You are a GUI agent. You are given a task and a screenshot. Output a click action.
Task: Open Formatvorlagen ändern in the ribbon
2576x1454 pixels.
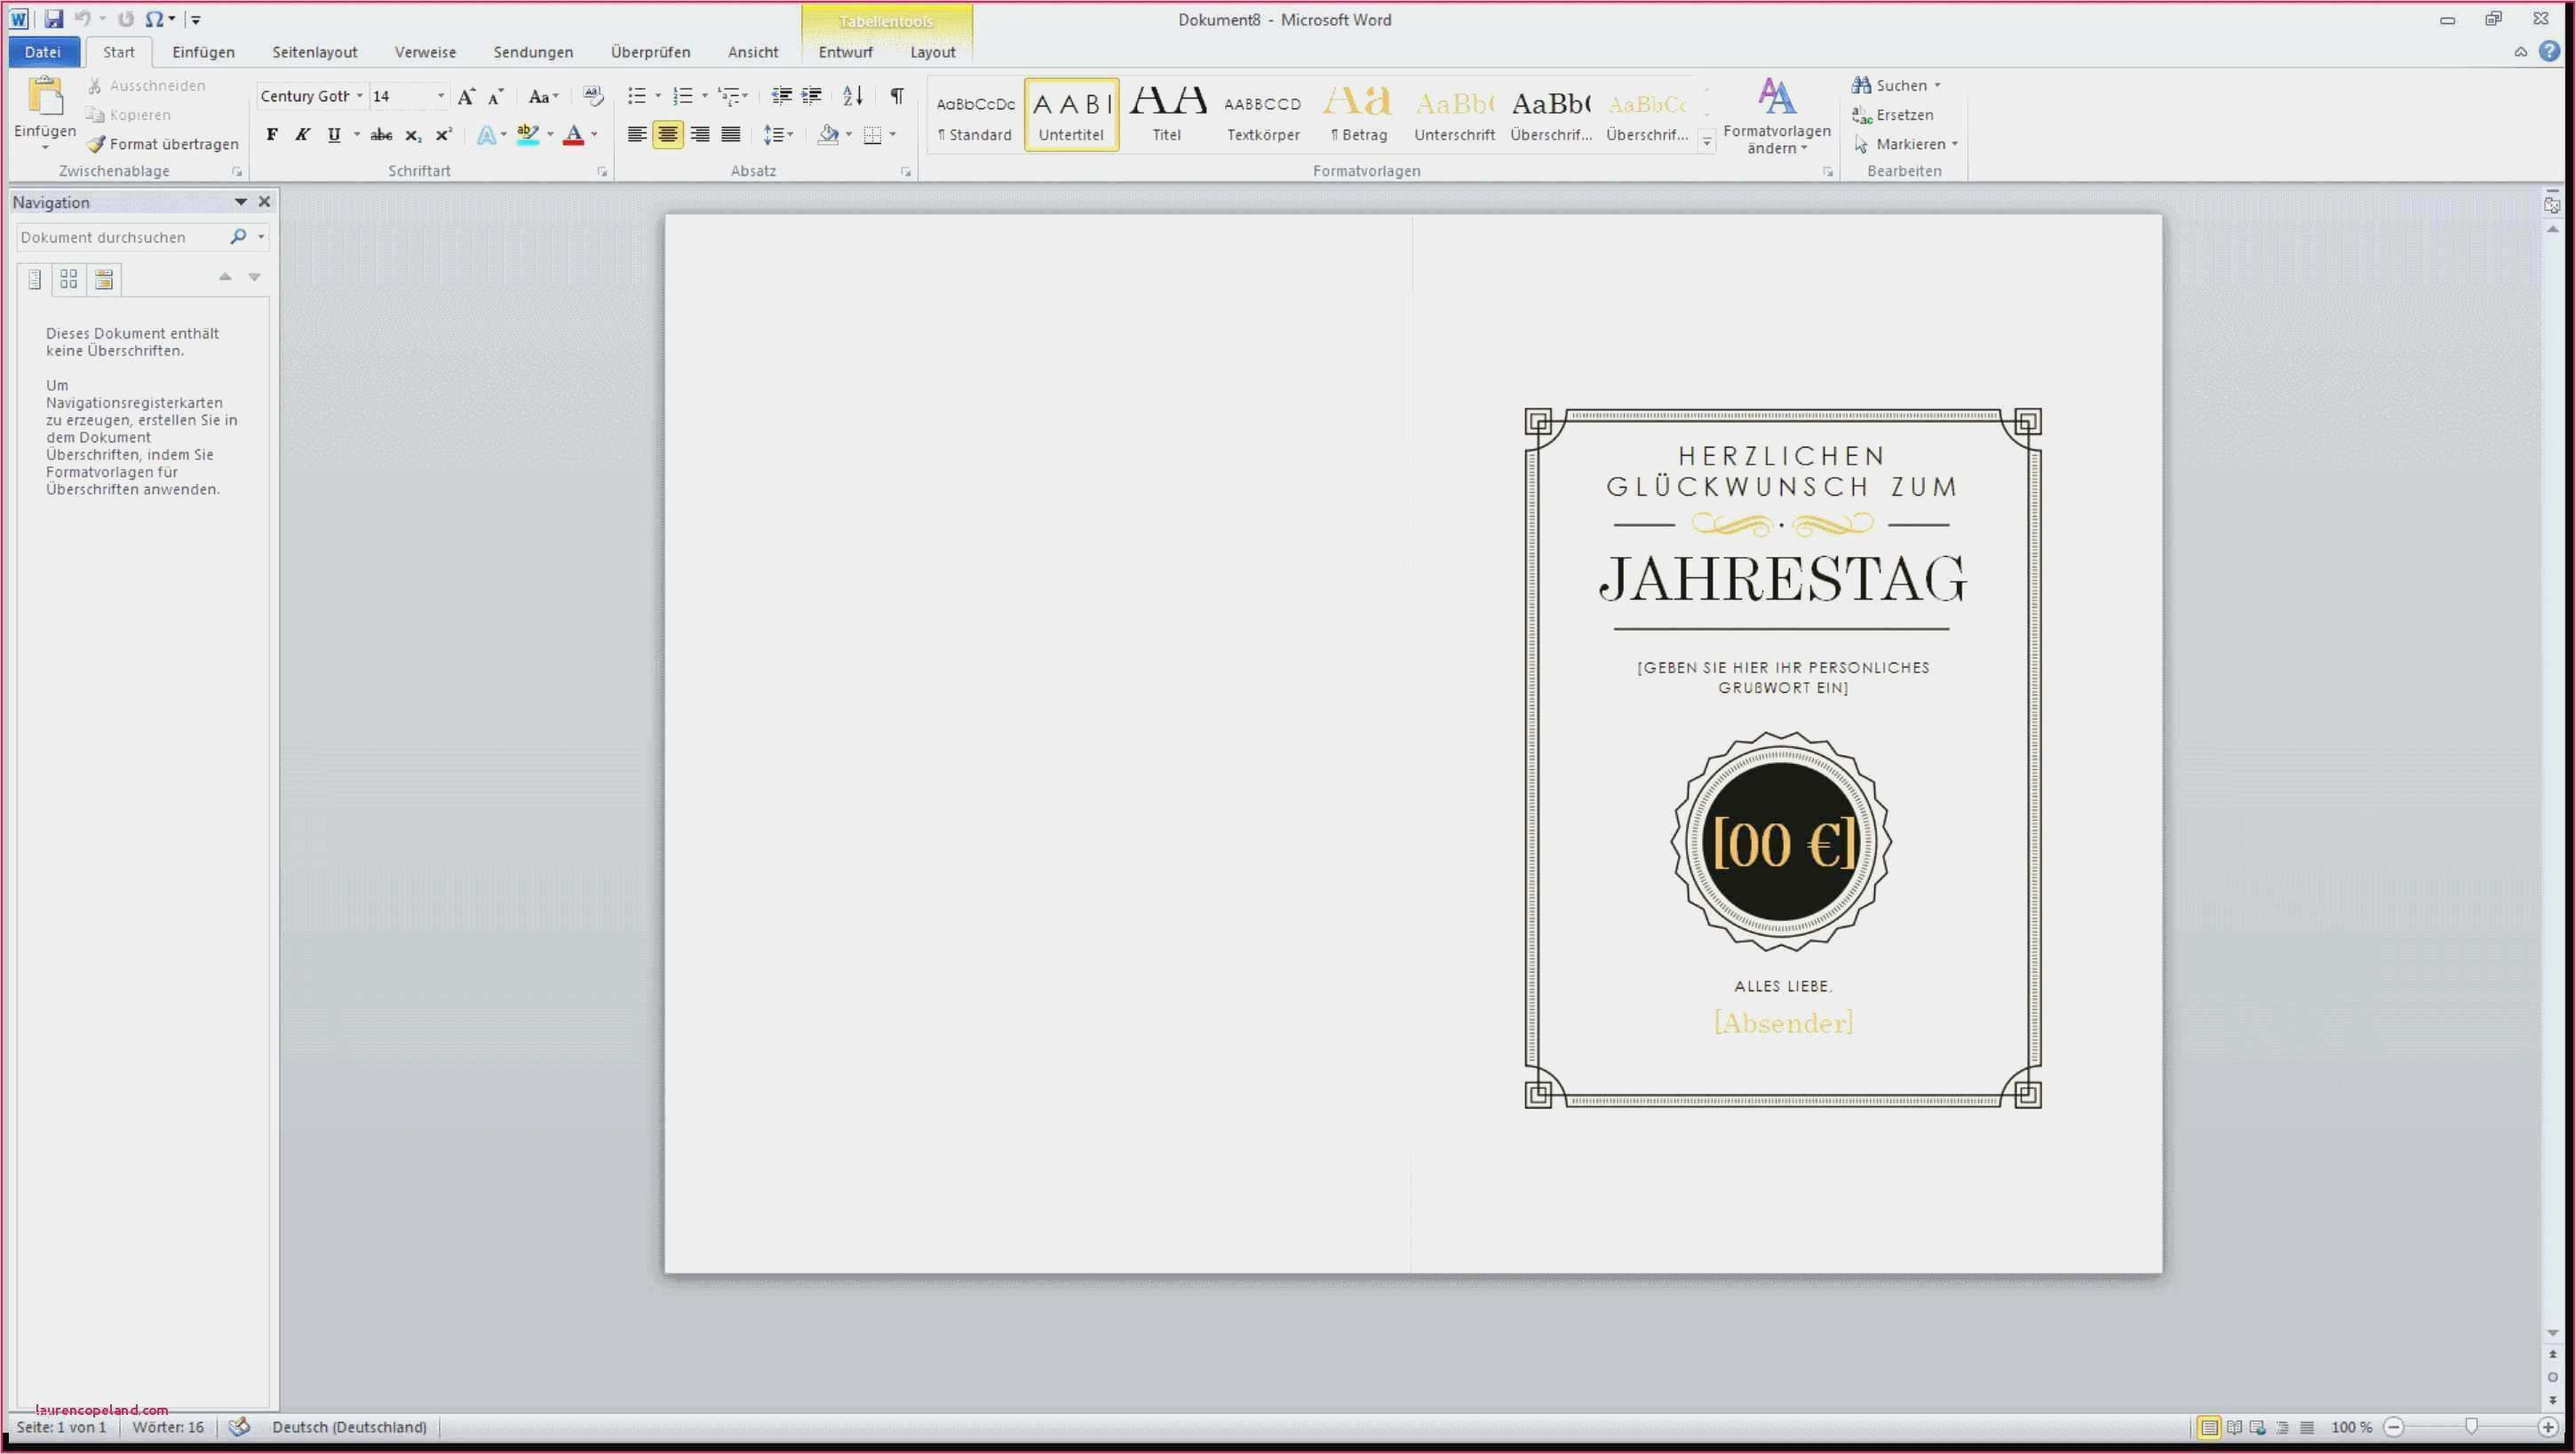click(1778, 115)
